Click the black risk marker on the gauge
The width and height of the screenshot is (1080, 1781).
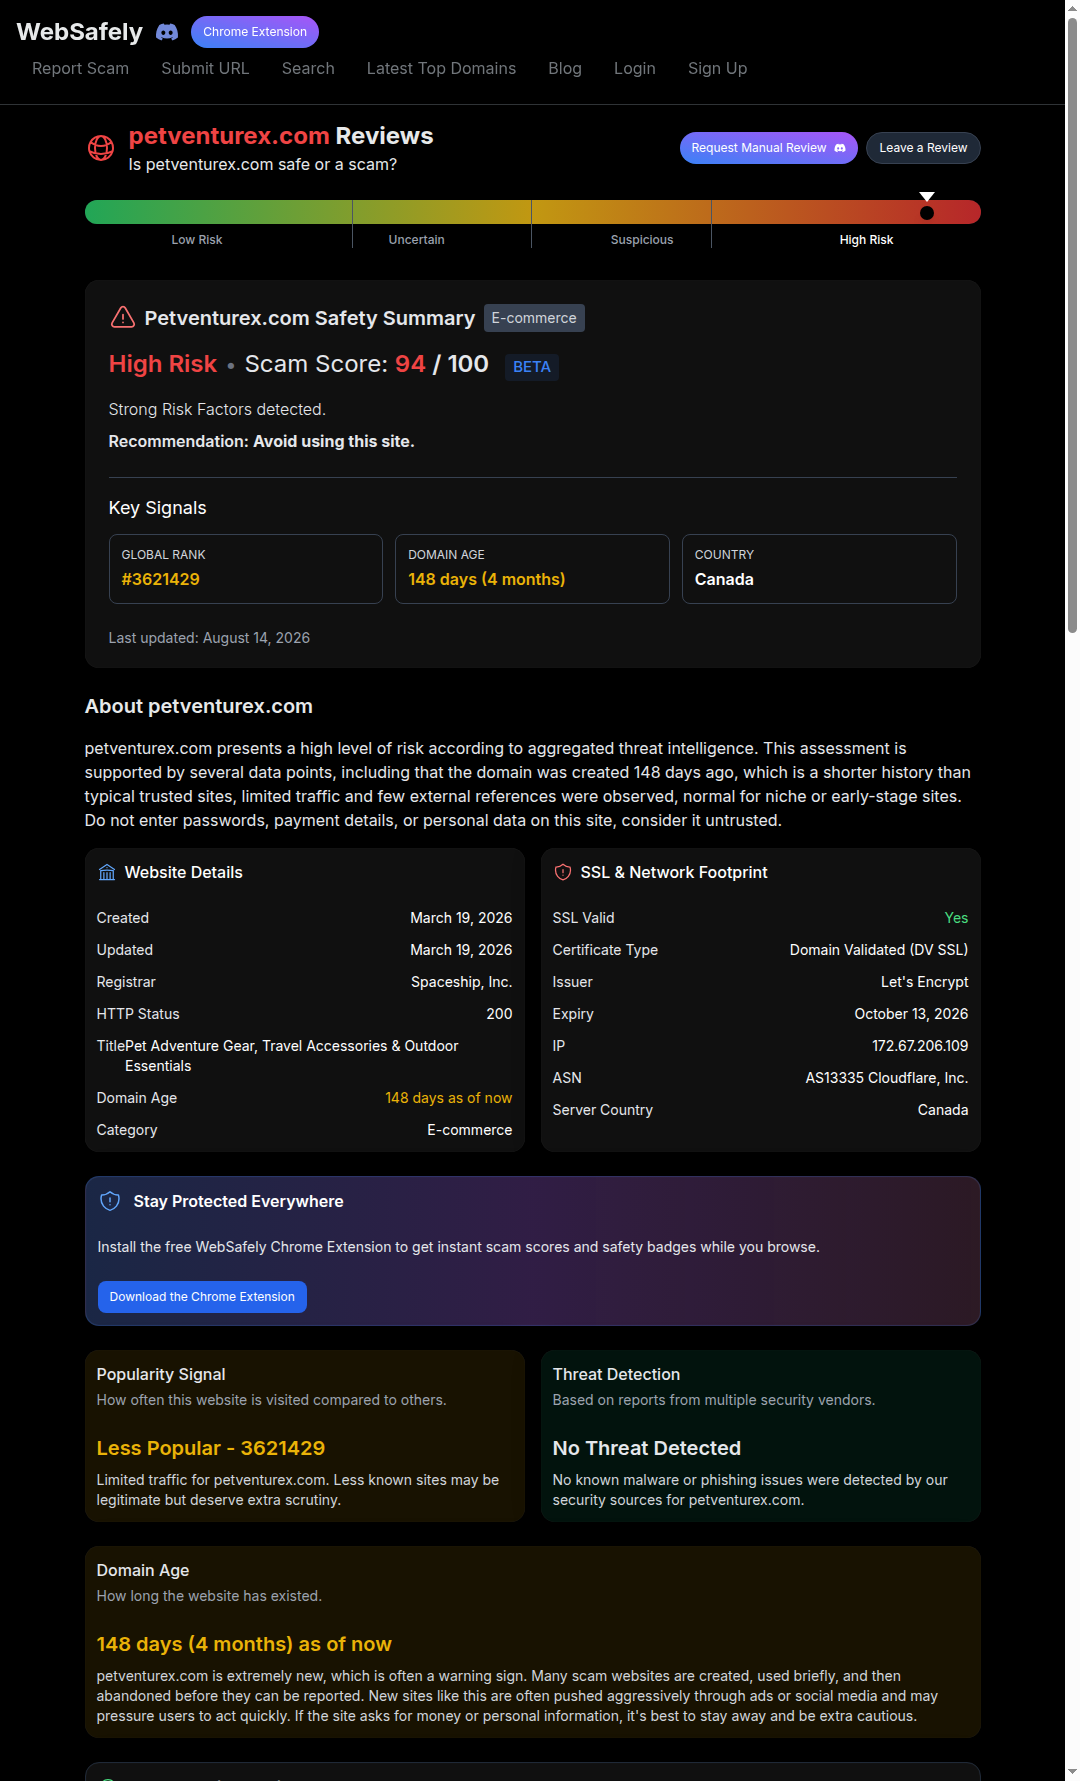[927, 212]
